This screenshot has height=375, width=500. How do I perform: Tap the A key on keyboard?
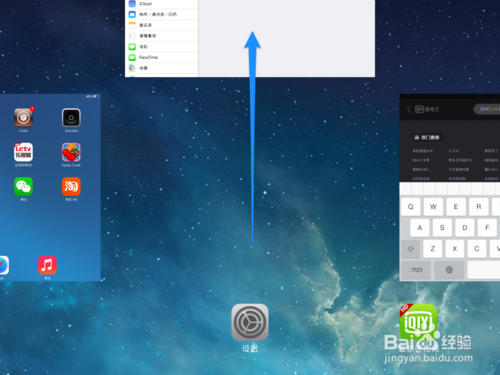(x=420, y=228)
